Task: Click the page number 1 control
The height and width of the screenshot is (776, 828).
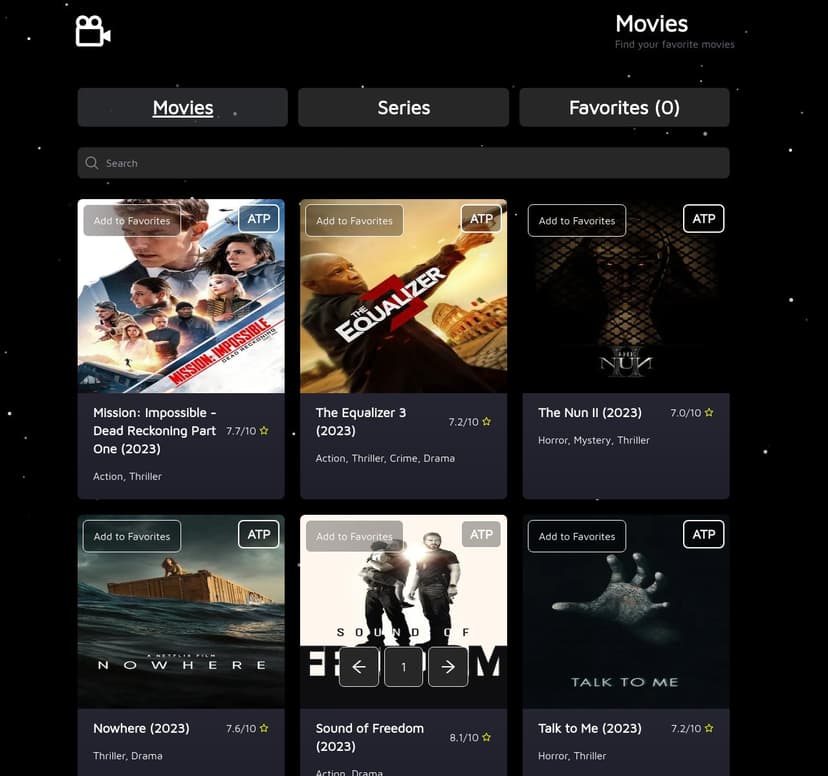Action: coord(403,666)
